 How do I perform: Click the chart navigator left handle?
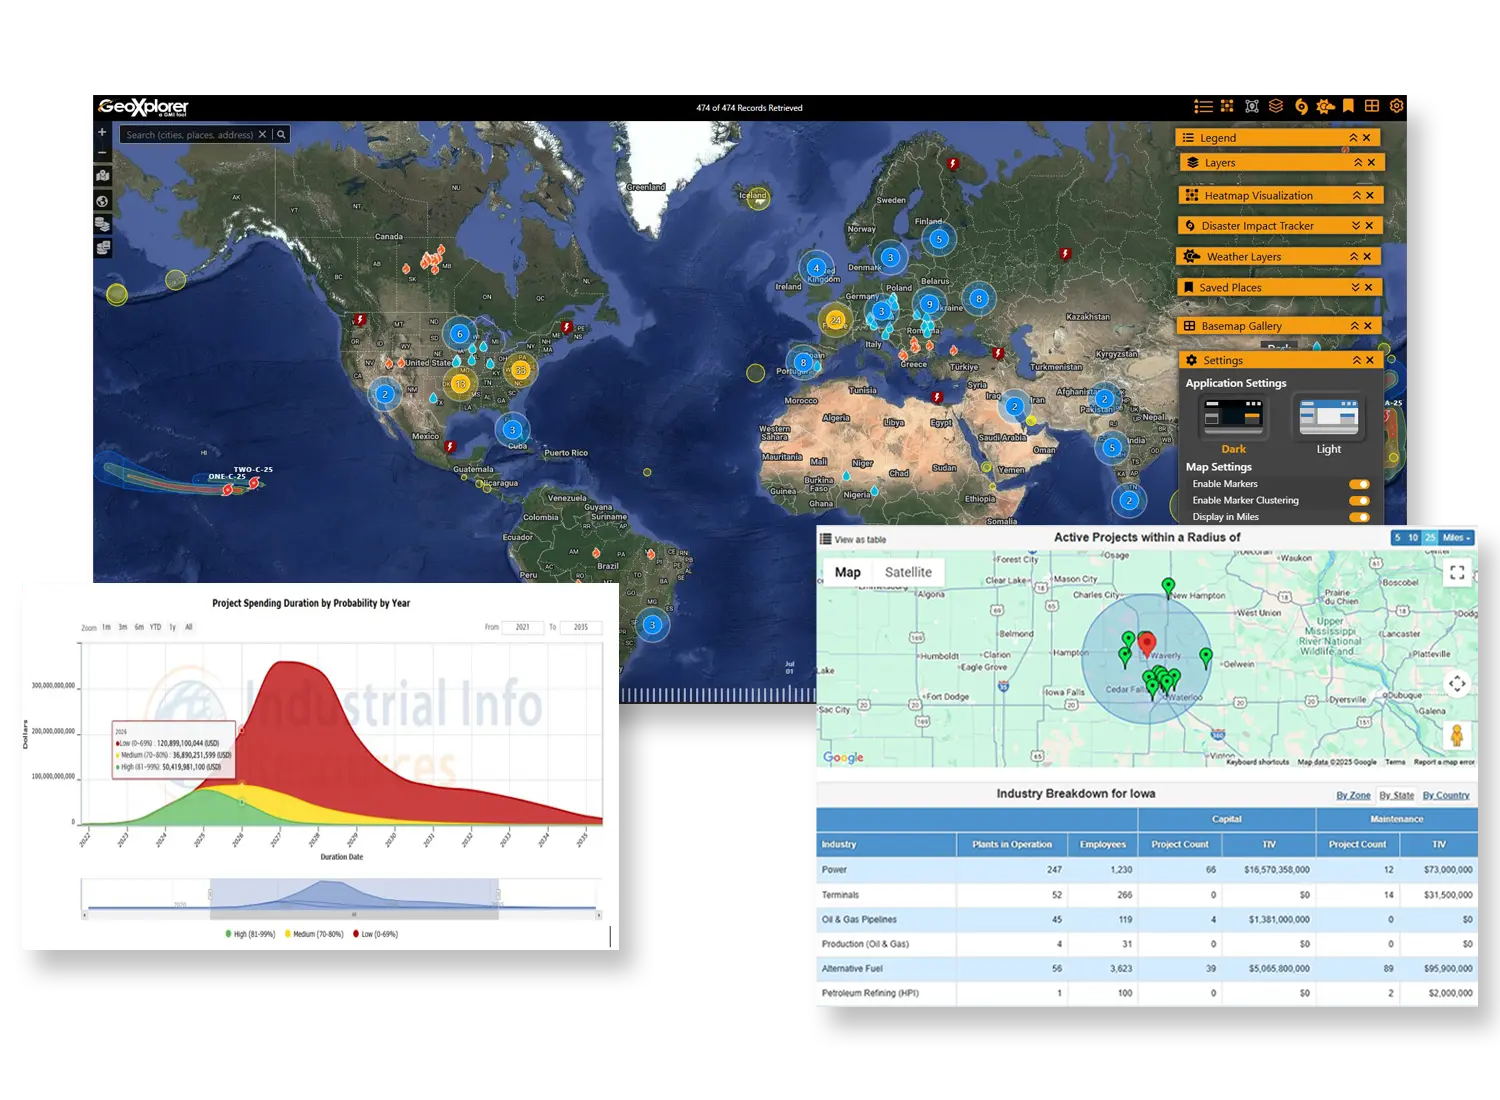pos(210,894)
